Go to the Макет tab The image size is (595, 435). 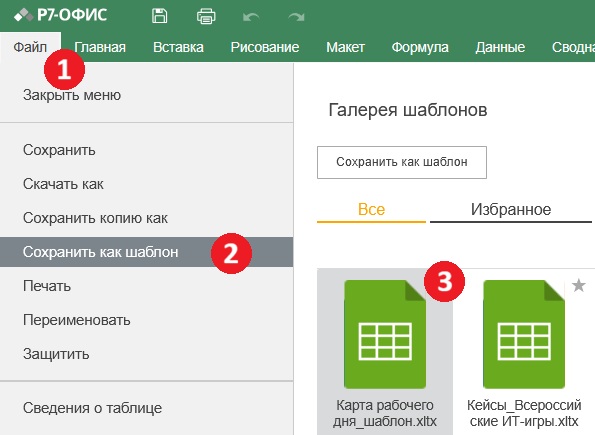pos(345,47)
